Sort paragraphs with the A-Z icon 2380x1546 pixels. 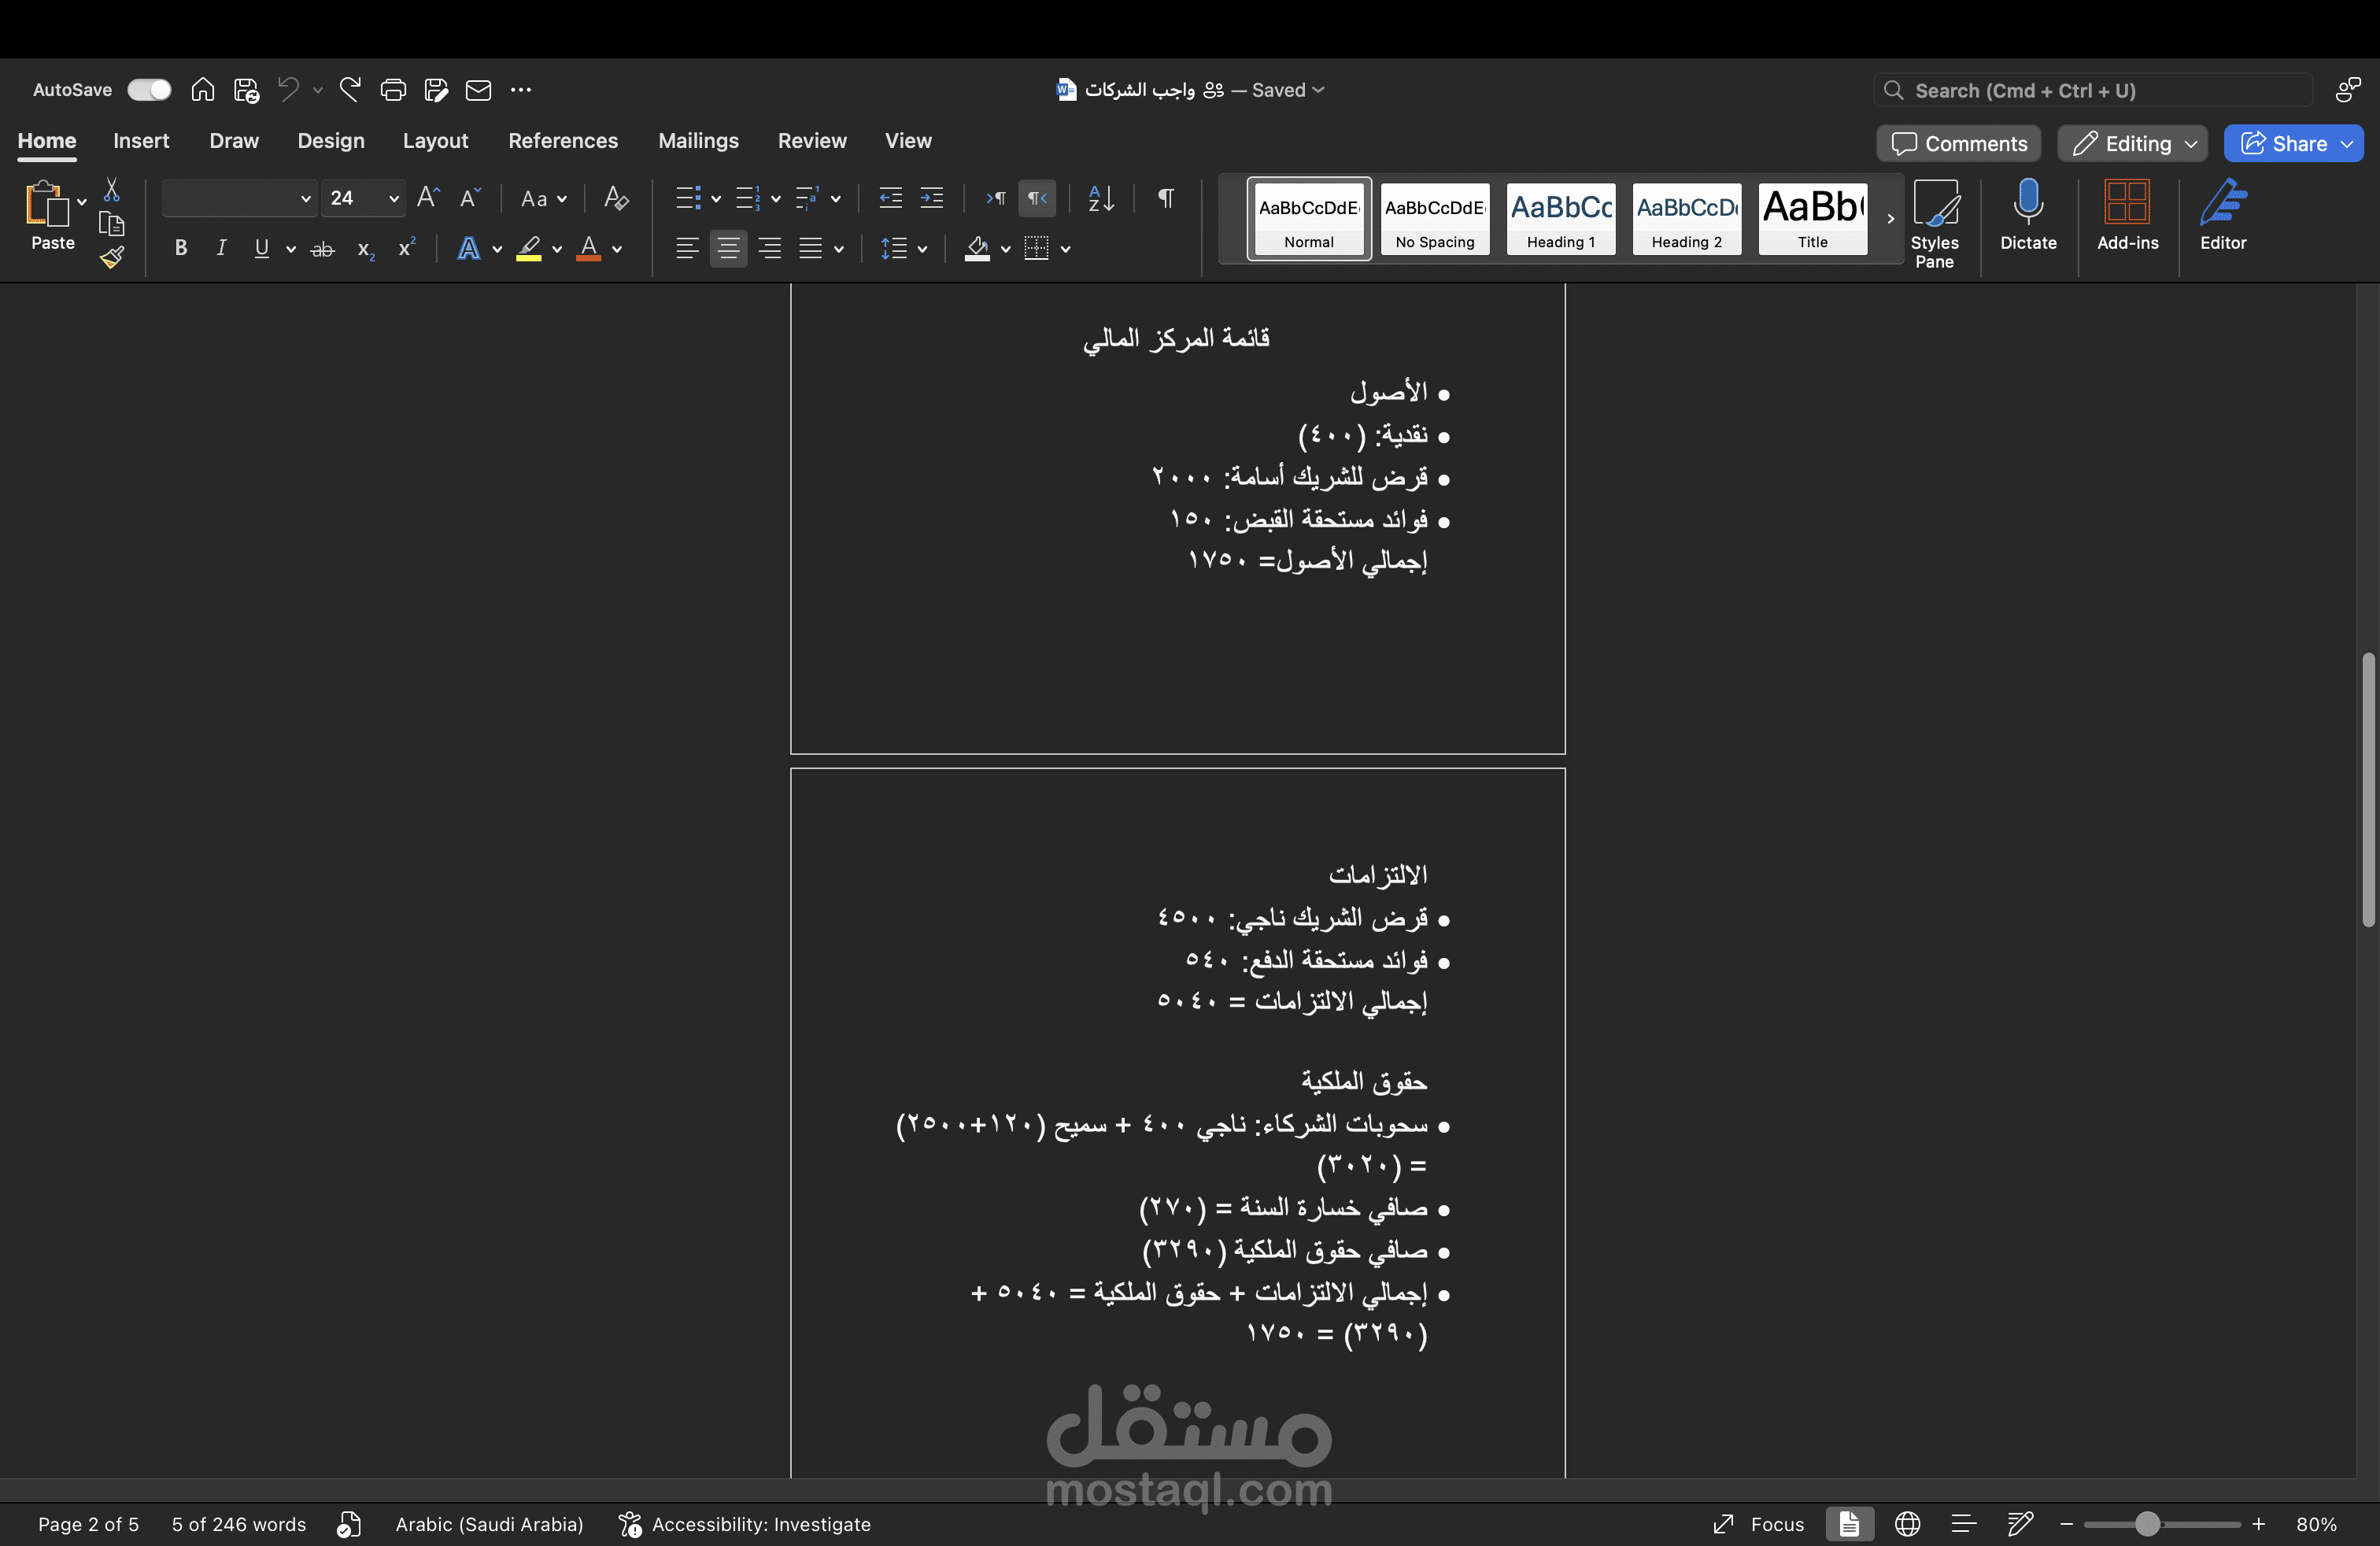coord(1101,198)
